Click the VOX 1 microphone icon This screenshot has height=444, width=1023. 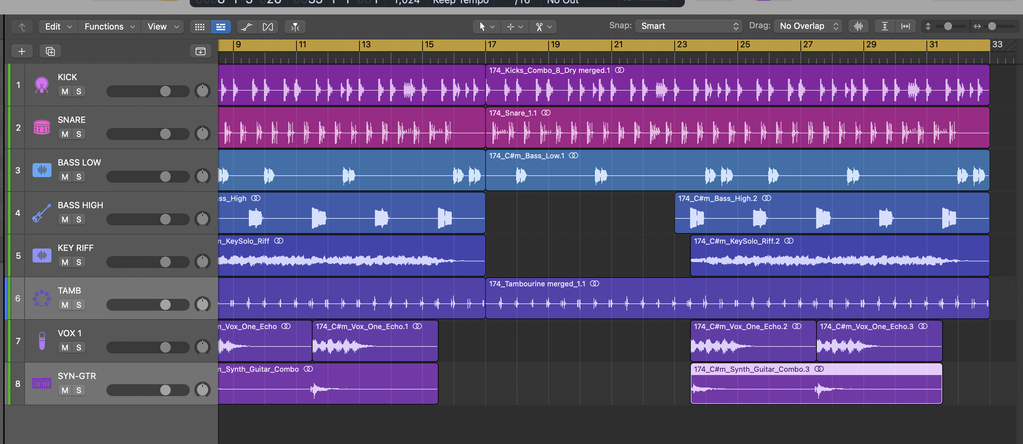(x=42, y=340)
